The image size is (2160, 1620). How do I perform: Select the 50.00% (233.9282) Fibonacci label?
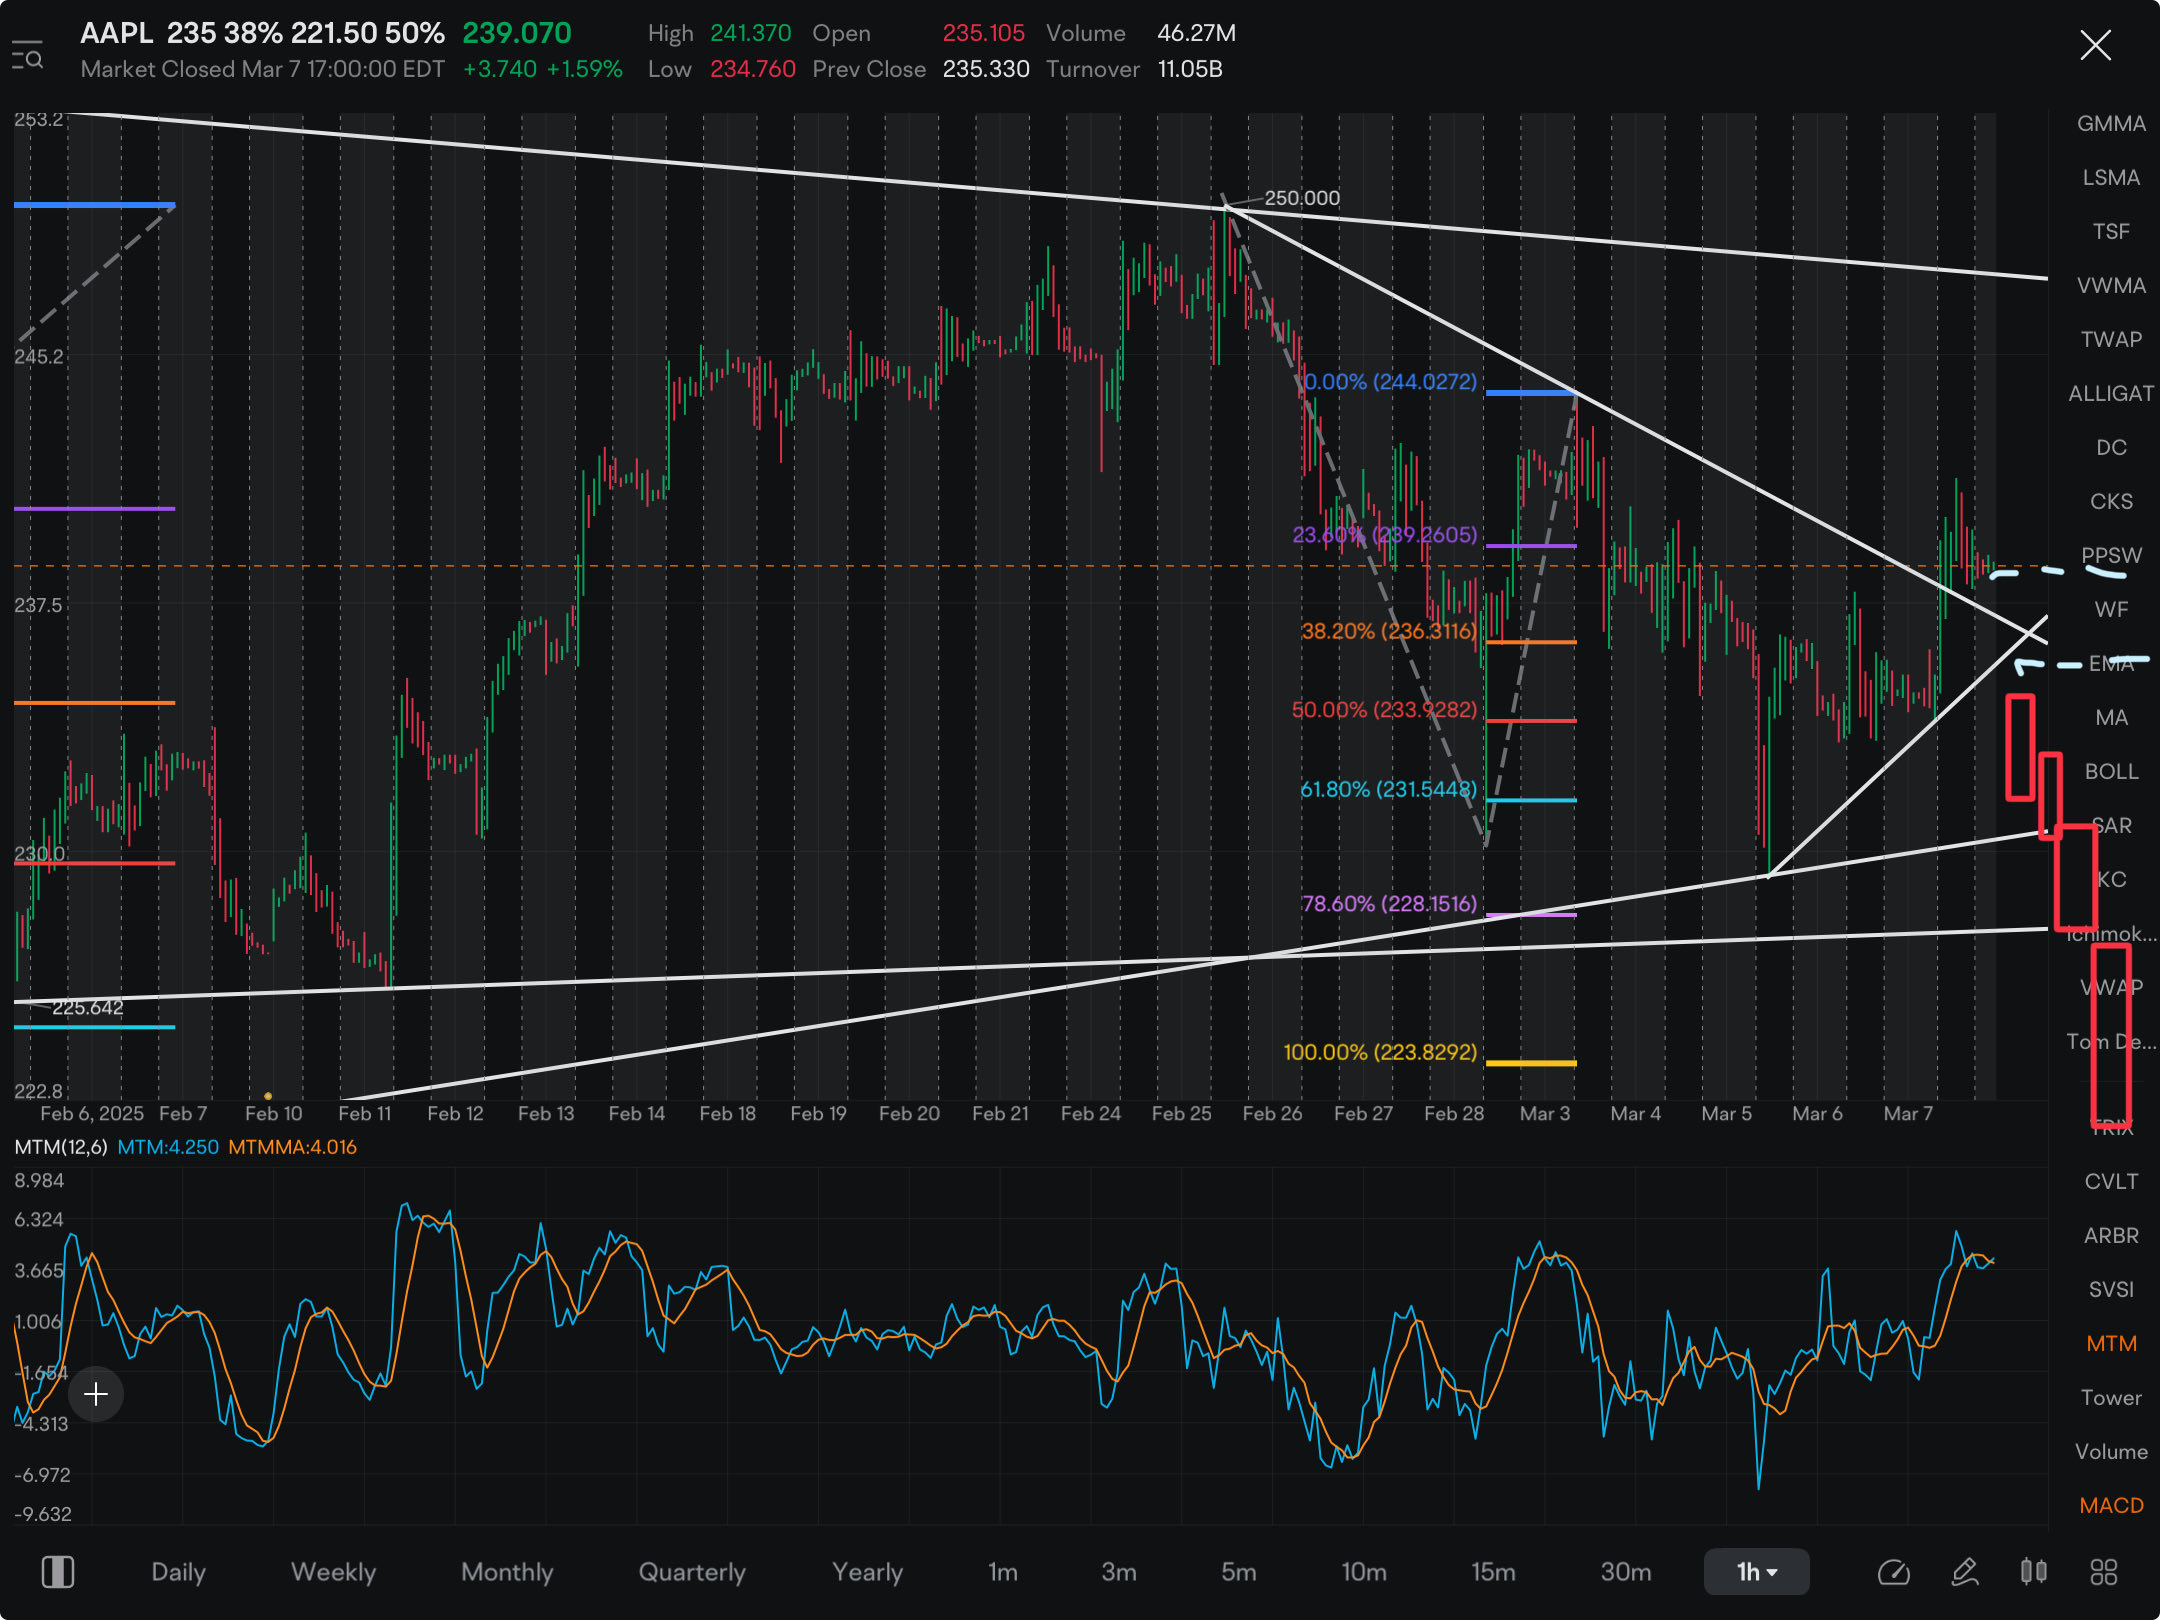[x=1384, y=709]
